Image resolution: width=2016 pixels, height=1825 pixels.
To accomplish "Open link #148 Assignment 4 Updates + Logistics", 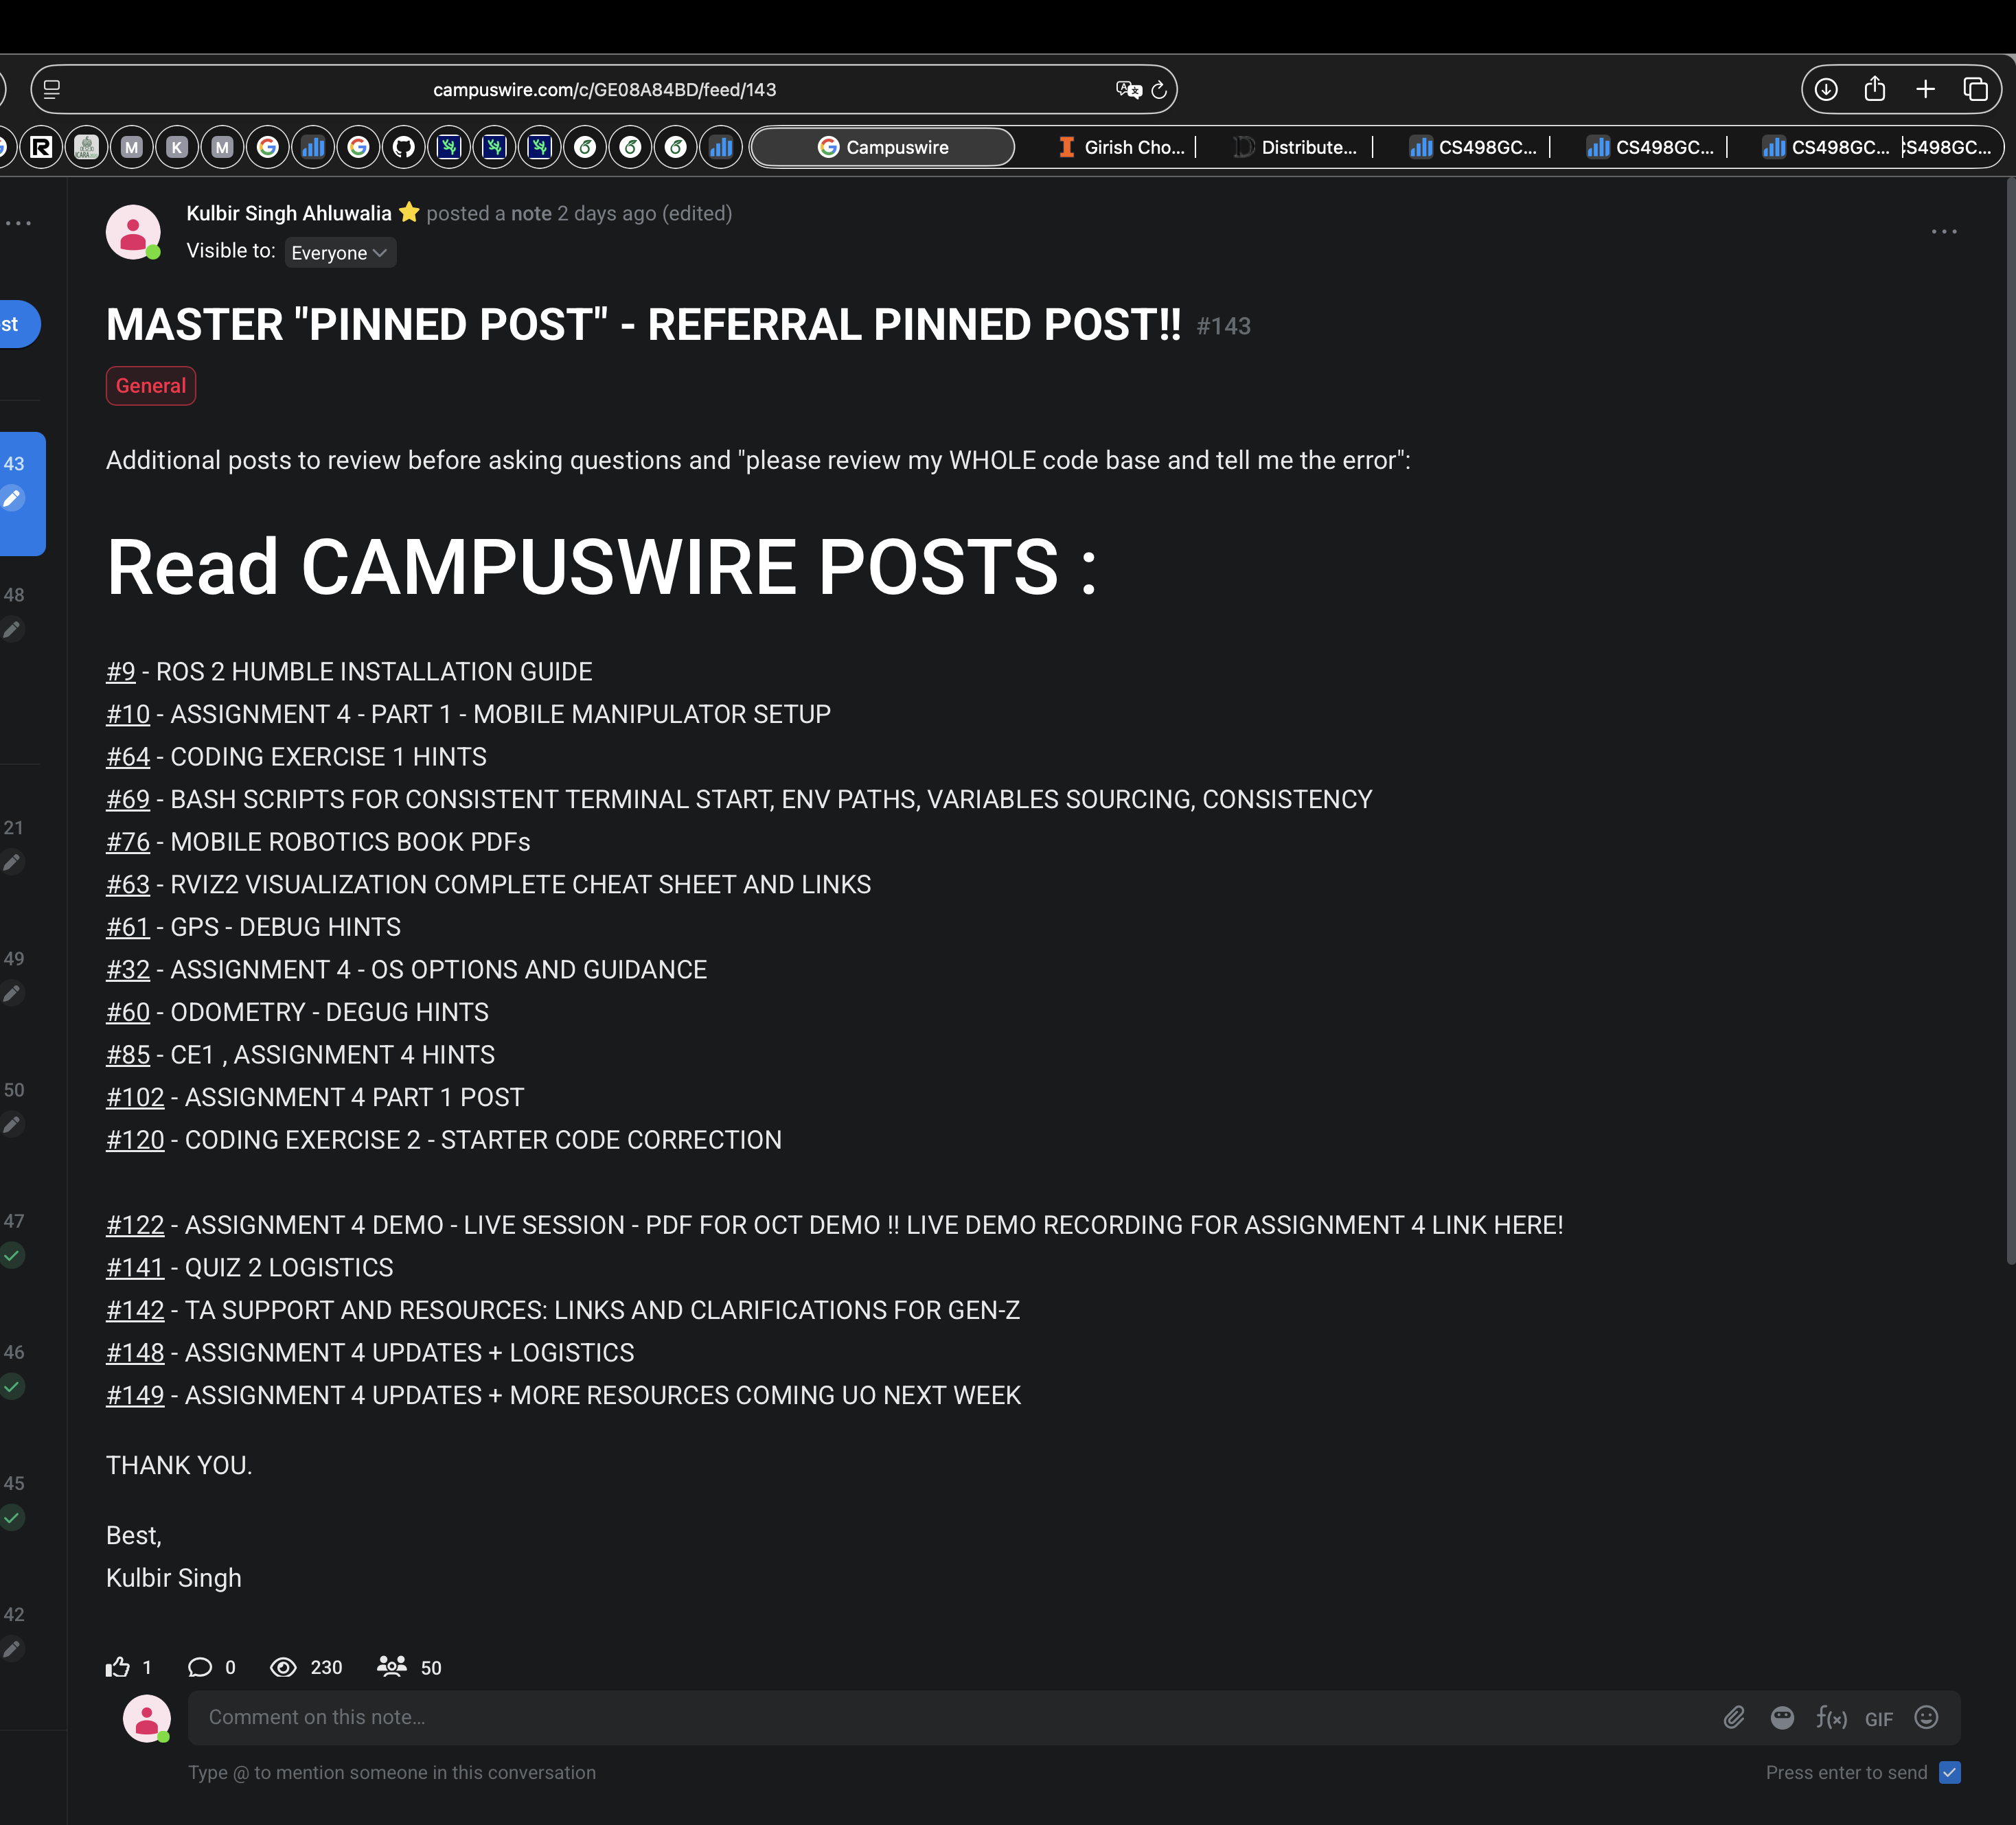I will (135, 1353).
